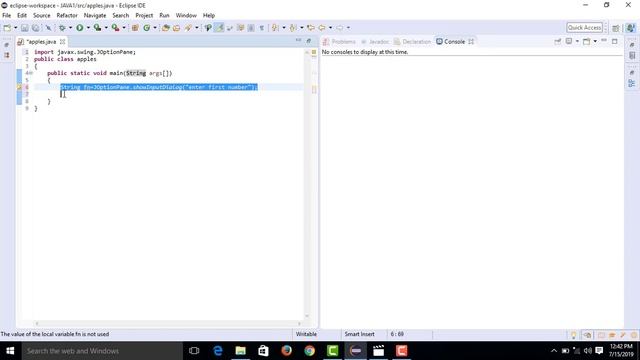Open the External Tools dropdown arrow
Screen dimensions: 640x360
pyautogui.click(x=124, y=28)
